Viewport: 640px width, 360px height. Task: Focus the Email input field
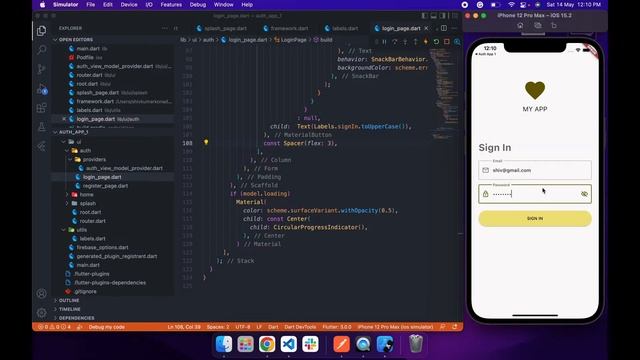pyautogui.click(x=535, y=170)
